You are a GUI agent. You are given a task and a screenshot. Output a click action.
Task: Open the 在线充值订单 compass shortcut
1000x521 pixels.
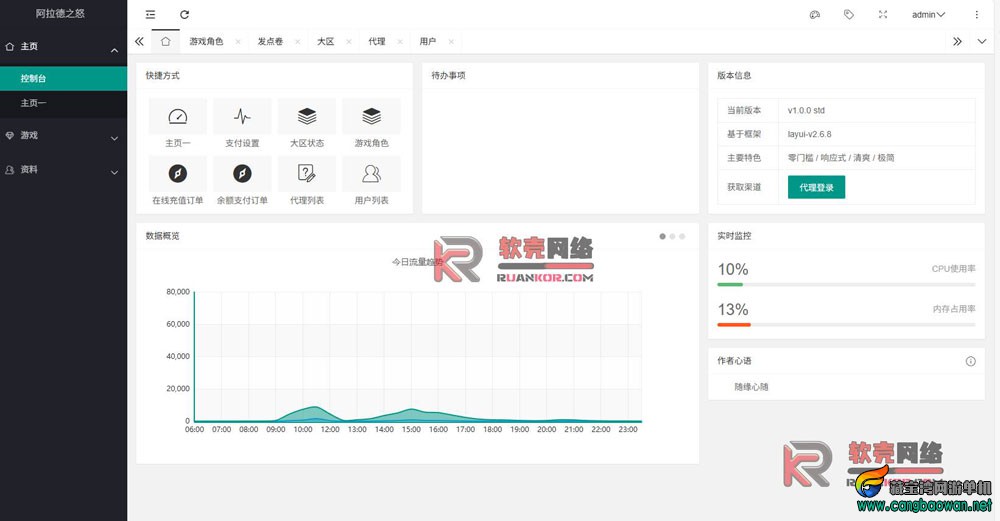[178, 174]
